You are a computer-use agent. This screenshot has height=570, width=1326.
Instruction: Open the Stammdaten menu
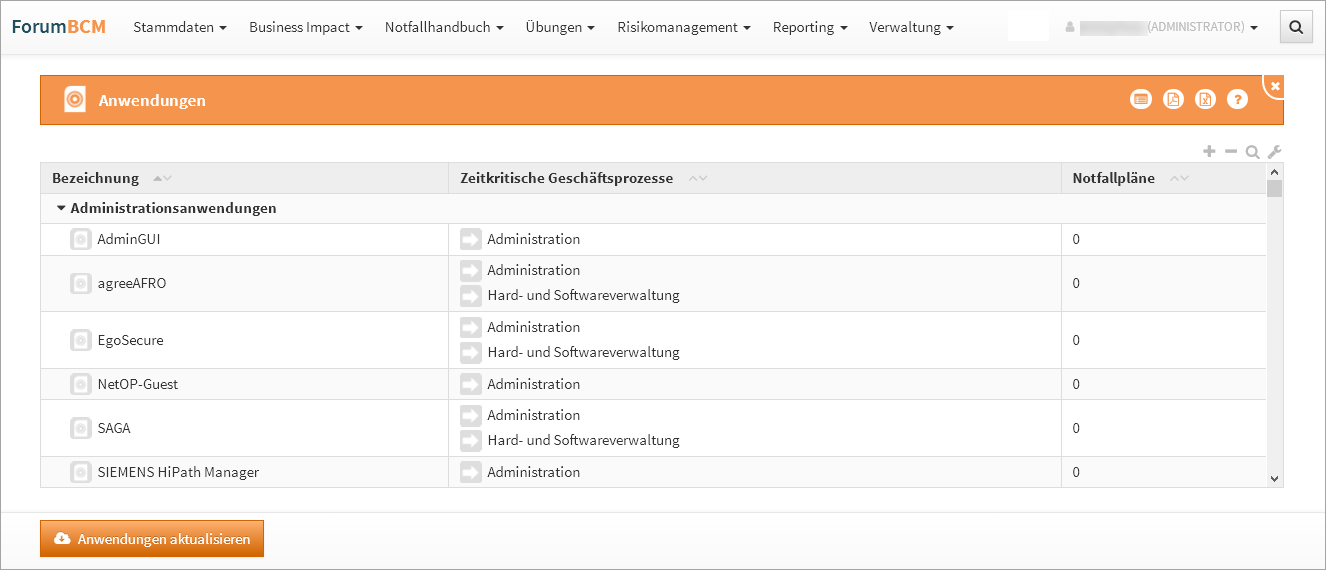click(x=180, y=28)
